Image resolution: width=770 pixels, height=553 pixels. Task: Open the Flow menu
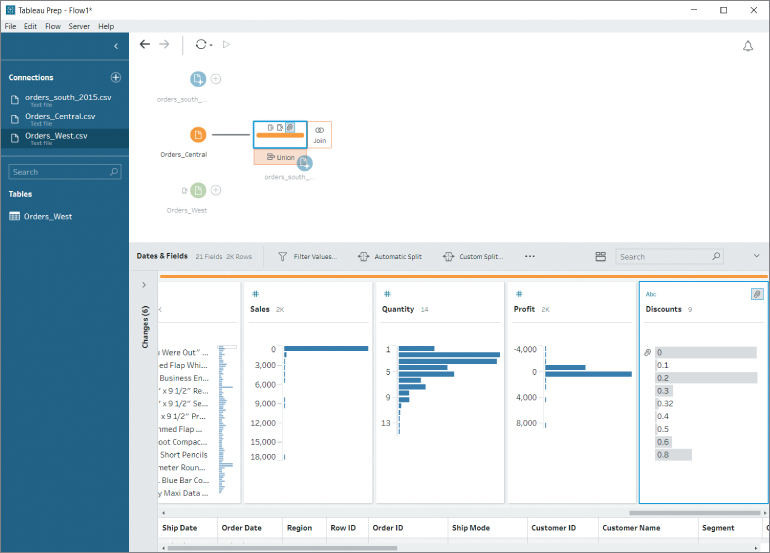pos(53,26)
